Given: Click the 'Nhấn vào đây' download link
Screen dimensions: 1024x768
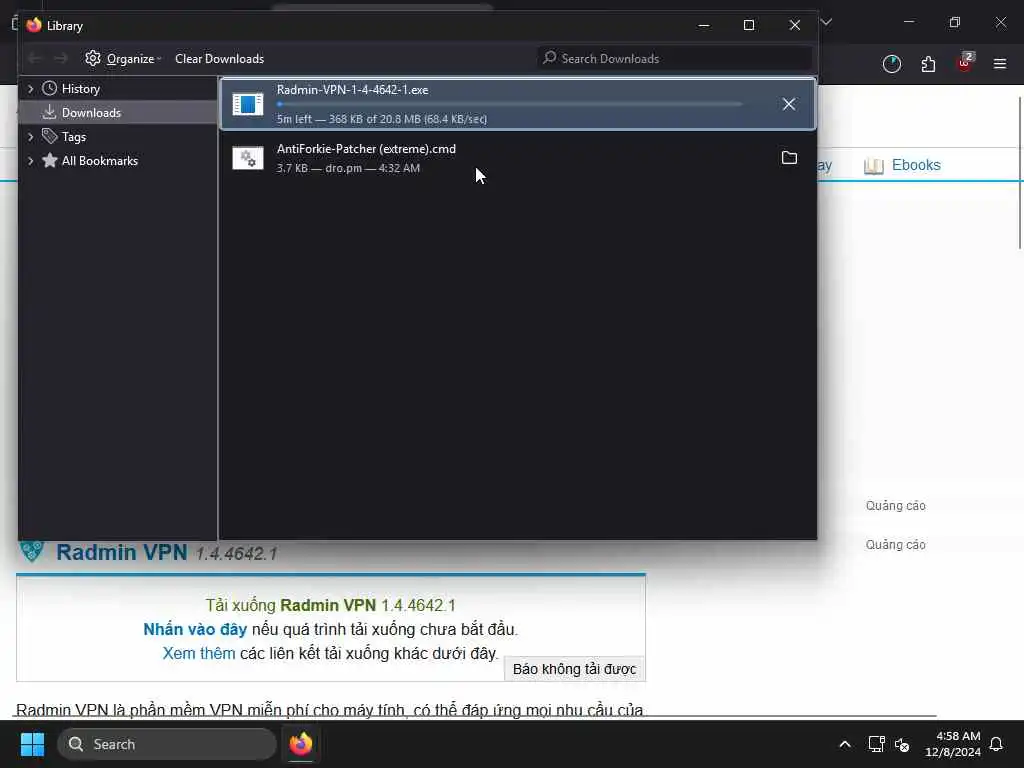Looking at the screenshot, I should (x=195, y=630).
